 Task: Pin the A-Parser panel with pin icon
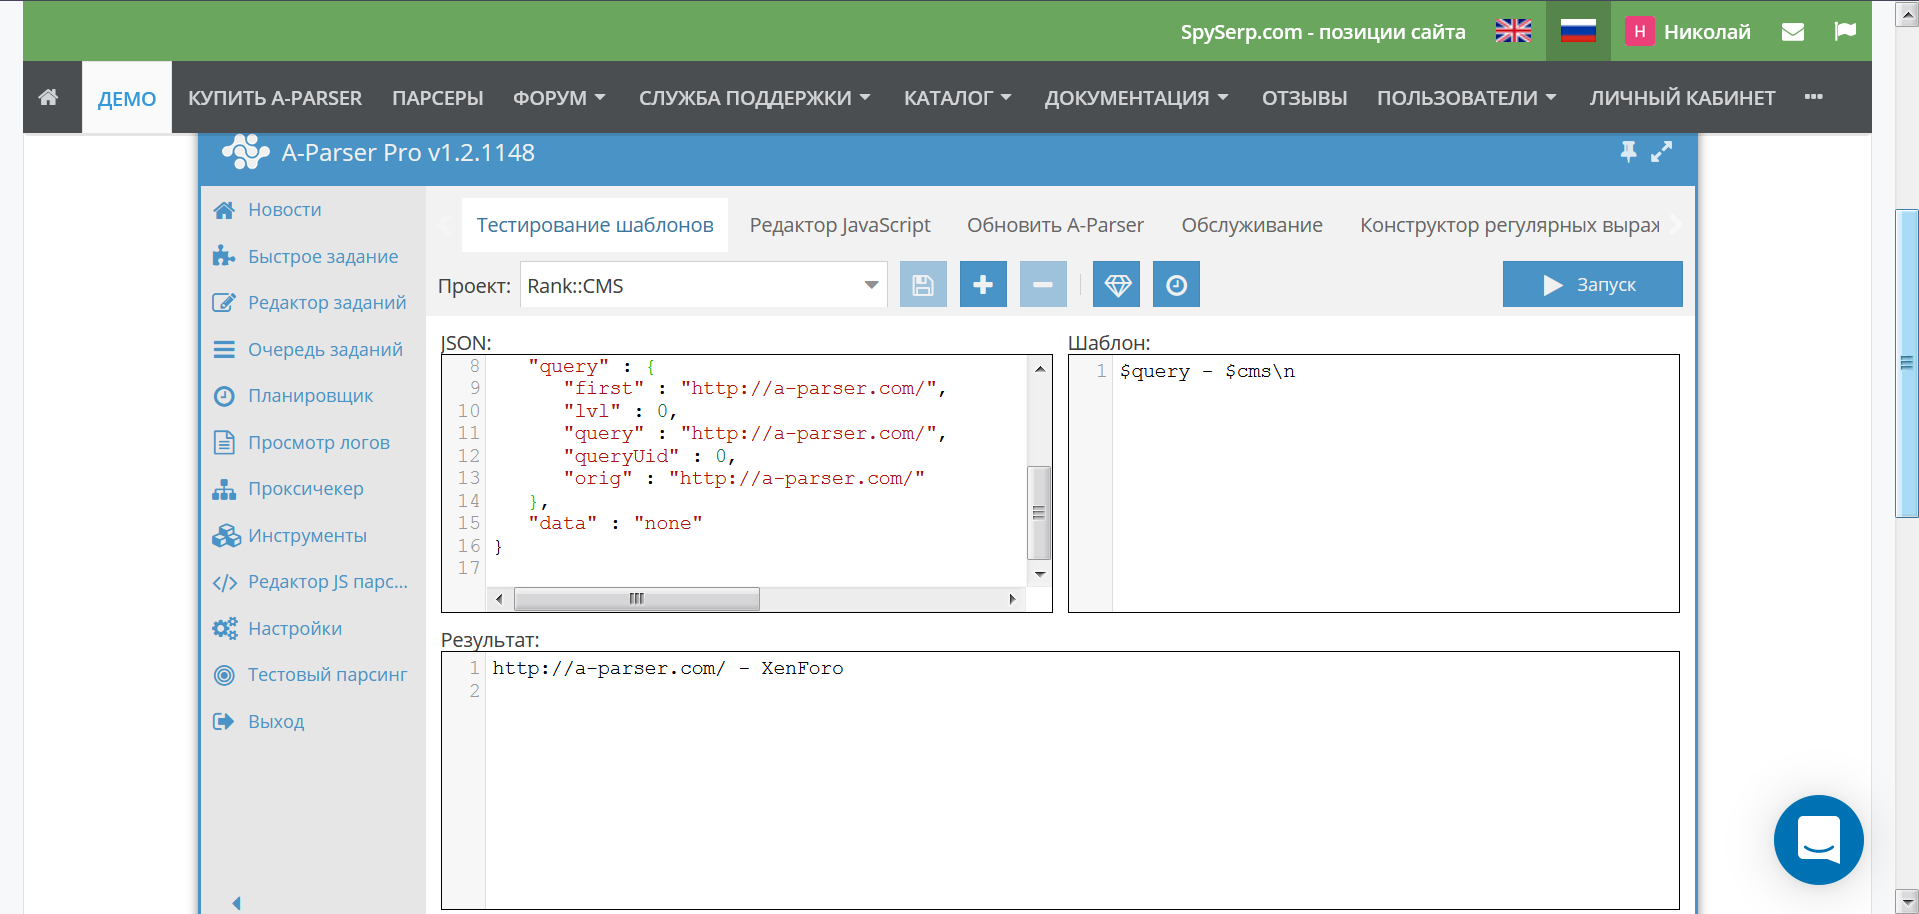pyautogui.click(x=1628, y=152)
